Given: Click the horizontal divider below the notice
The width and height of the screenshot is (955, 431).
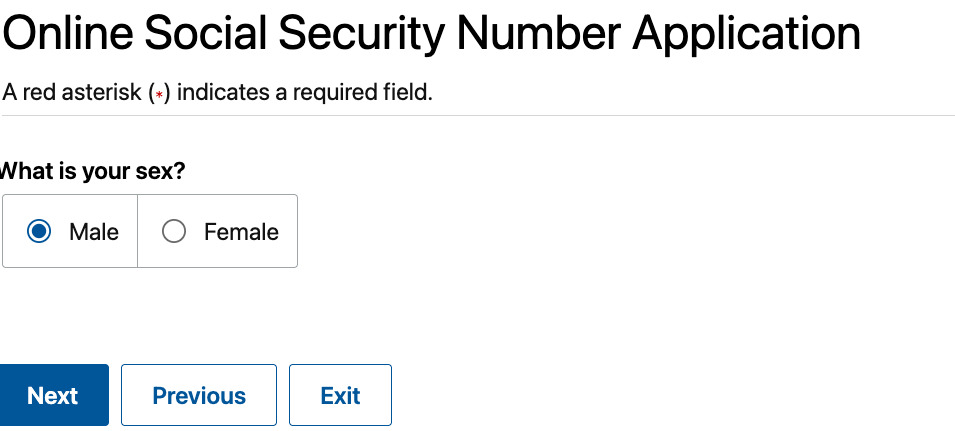Looking at the screenshot, I should click(478, 116).
